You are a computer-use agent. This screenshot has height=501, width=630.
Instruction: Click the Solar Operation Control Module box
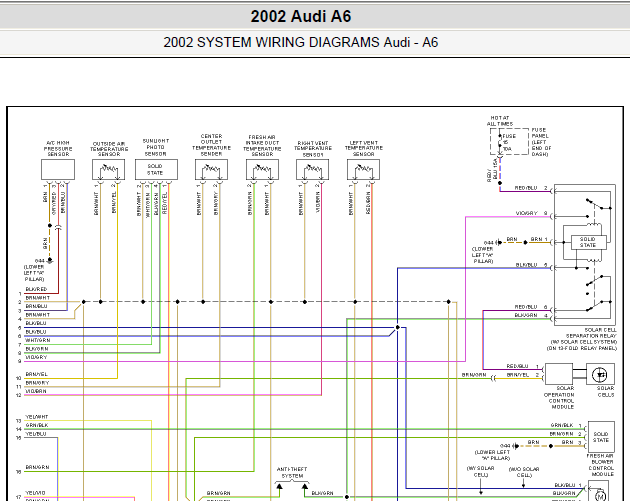click(x=558, y=374)
